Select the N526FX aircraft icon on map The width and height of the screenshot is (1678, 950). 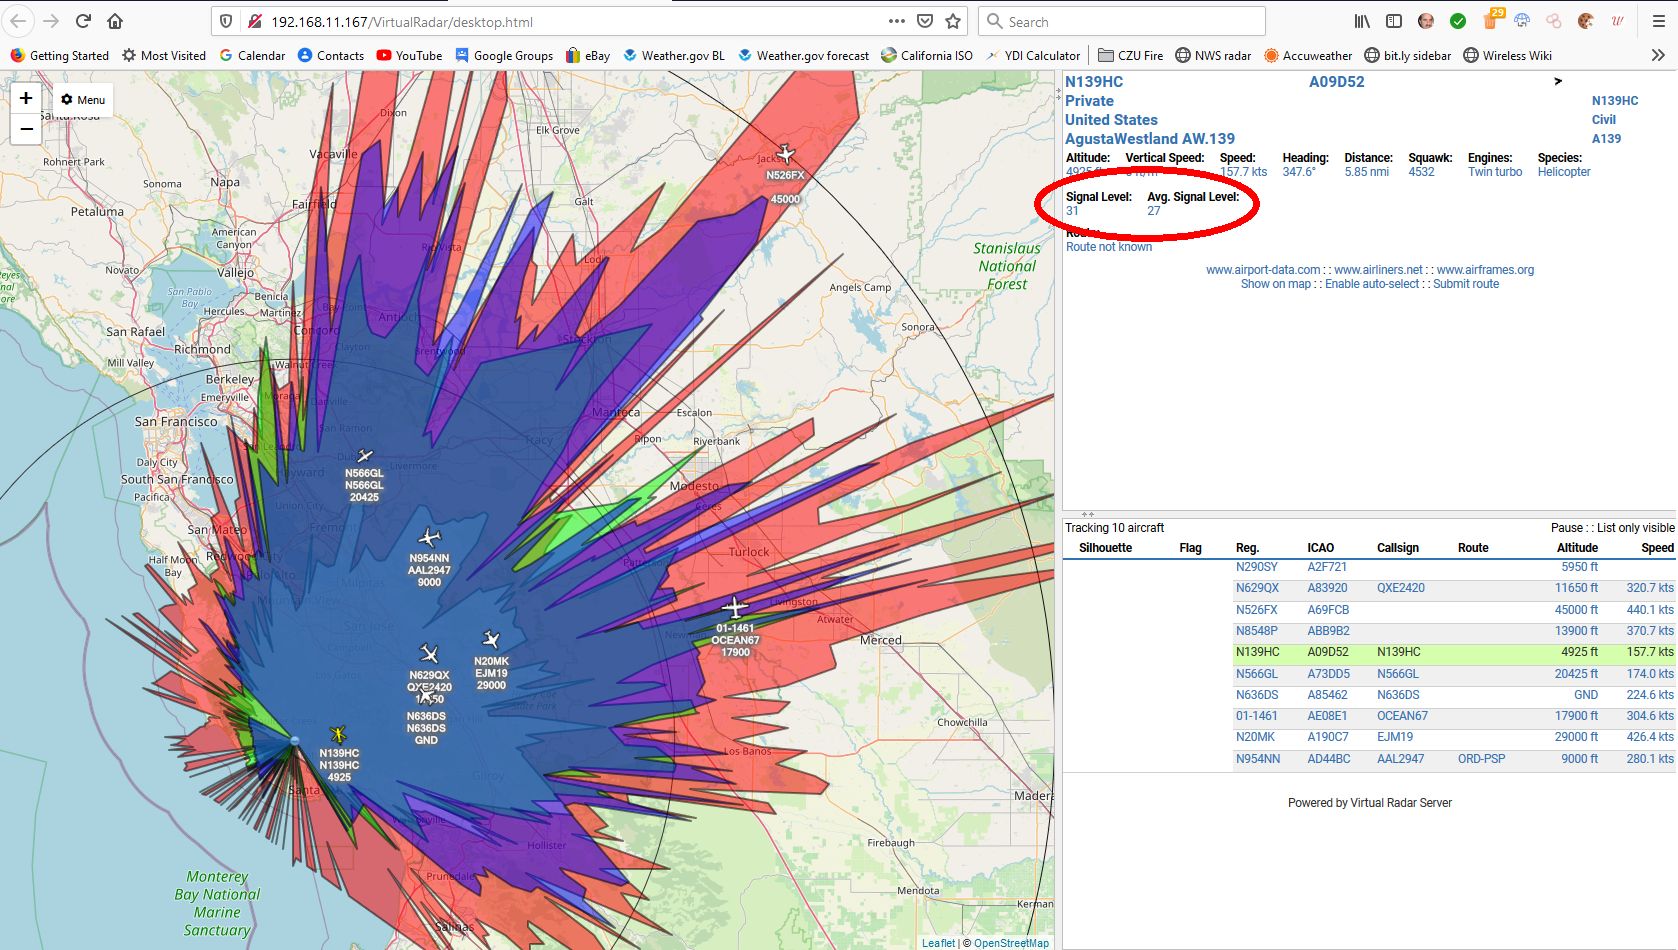(x=786, y=154)
